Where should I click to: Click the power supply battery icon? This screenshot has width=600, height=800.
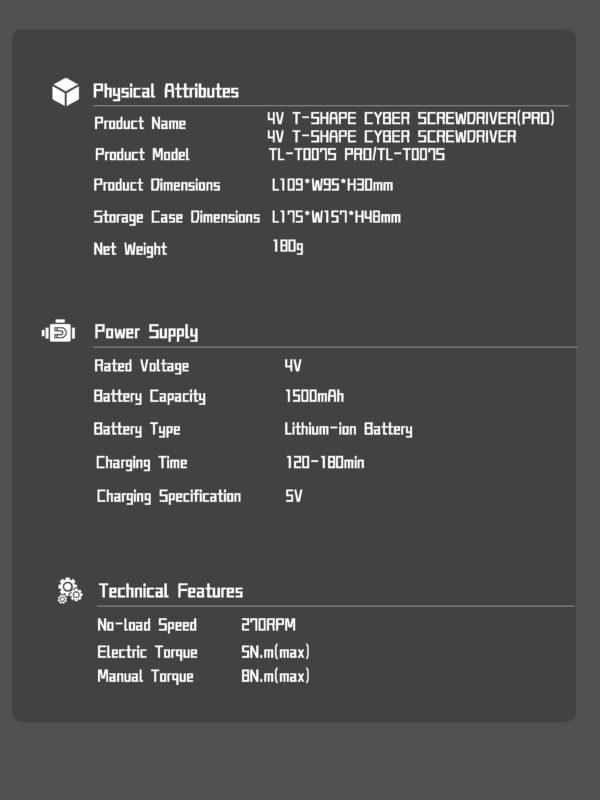59,332
